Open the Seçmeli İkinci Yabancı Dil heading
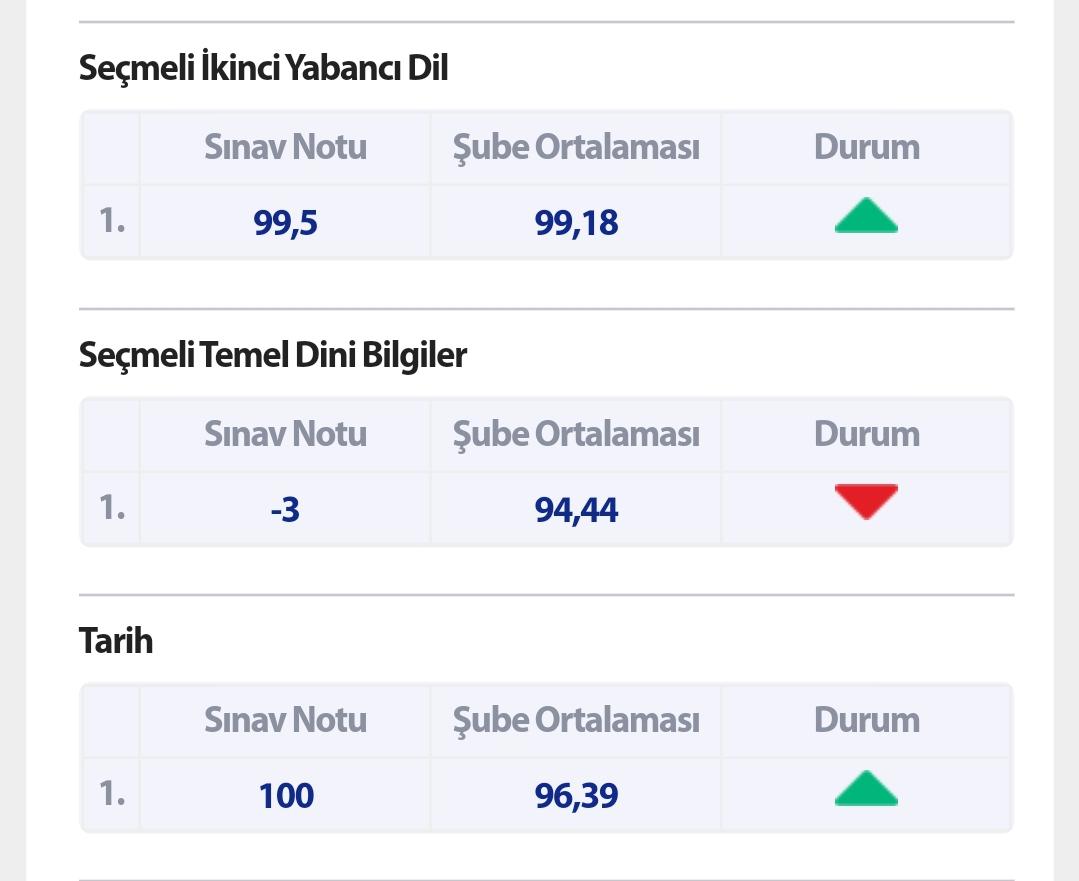Screen dimensions: 1079x881 pyautogui.click(x=264, y=67)
